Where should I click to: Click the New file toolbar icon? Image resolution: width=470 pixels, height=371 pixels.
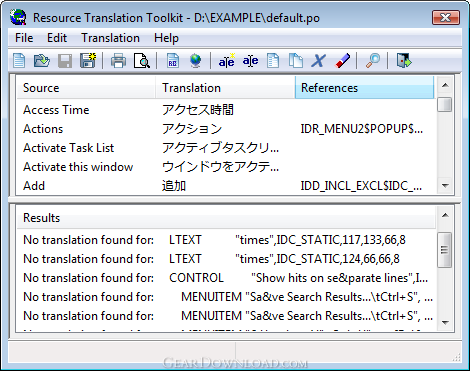tap(19, 61)
